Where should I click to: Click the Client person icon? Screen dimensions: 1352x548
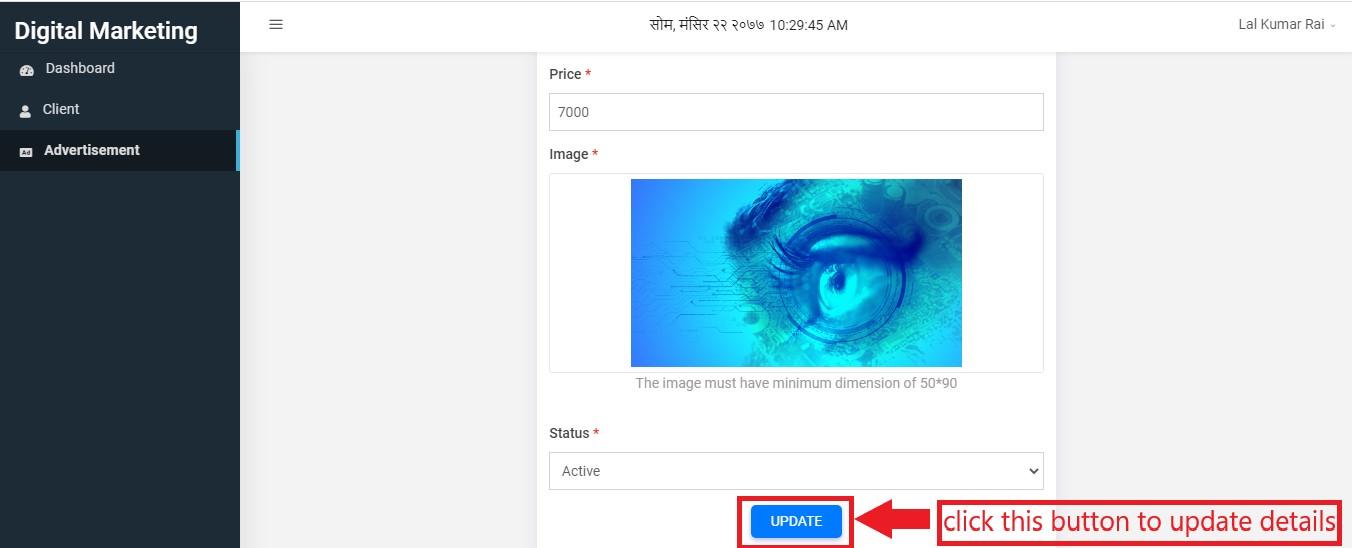pos(26,111)
